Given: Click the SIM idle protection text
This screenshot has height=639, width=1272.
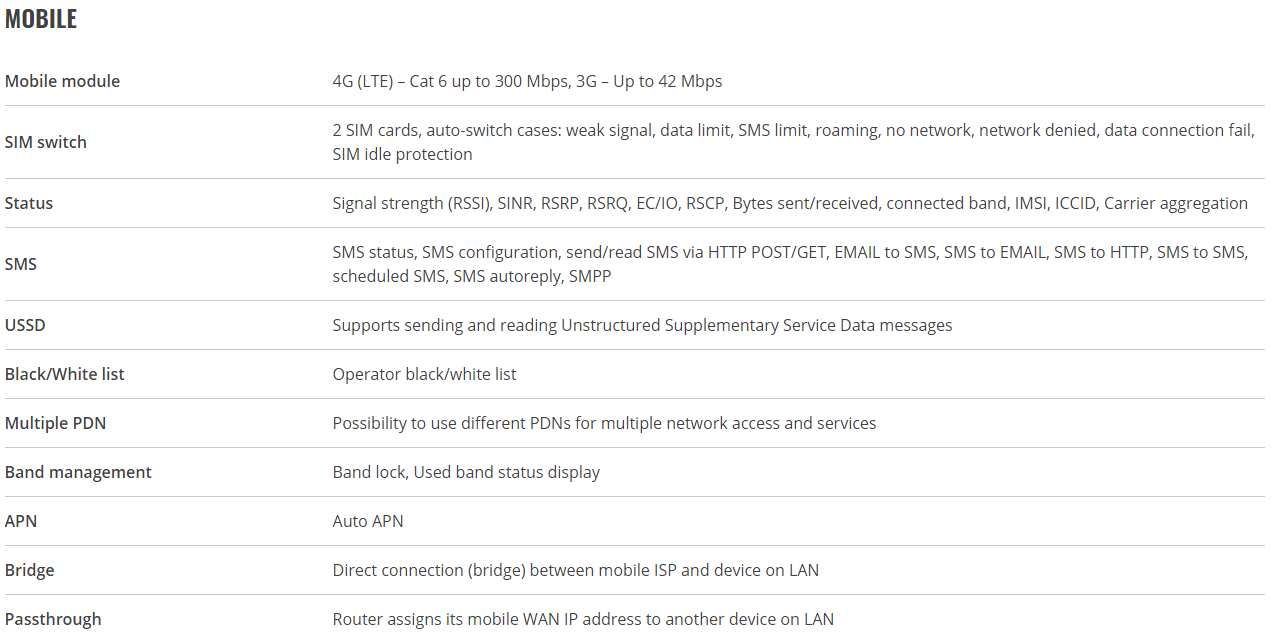Looking at the screenshot, I should [x=402, y=154].
